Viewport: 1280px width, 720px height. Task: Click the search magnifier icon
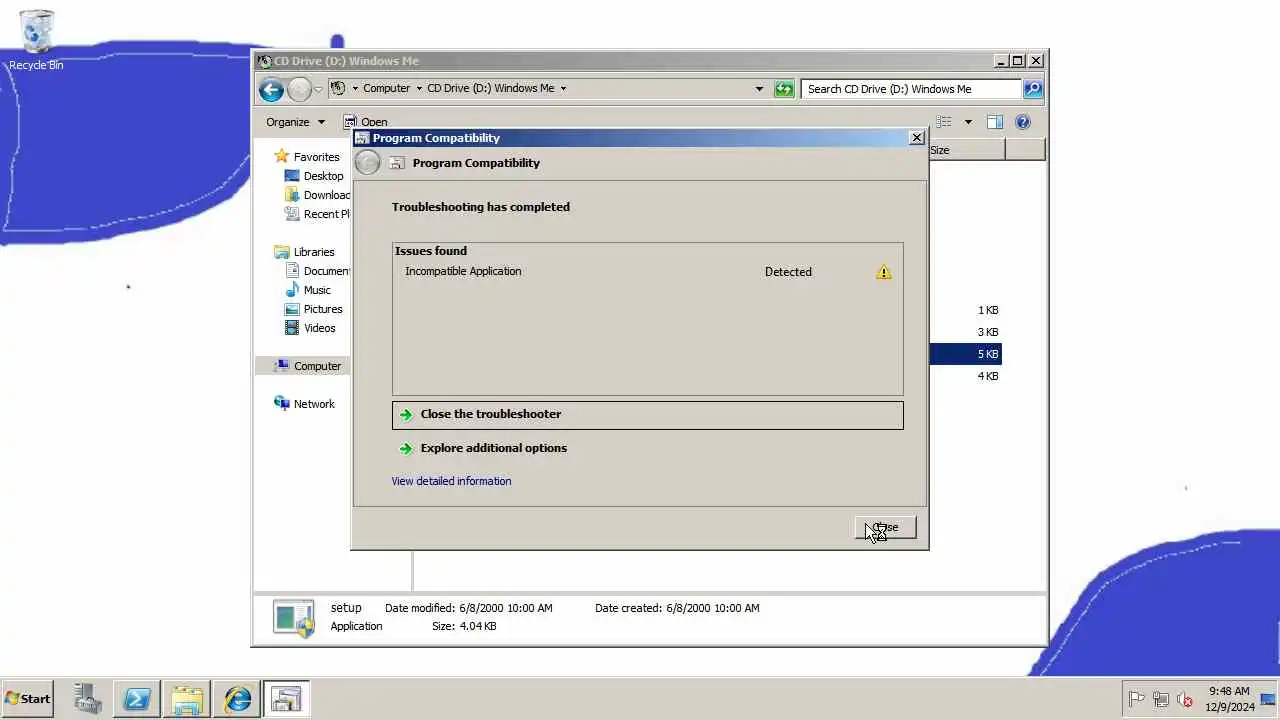click(1033, 89)
